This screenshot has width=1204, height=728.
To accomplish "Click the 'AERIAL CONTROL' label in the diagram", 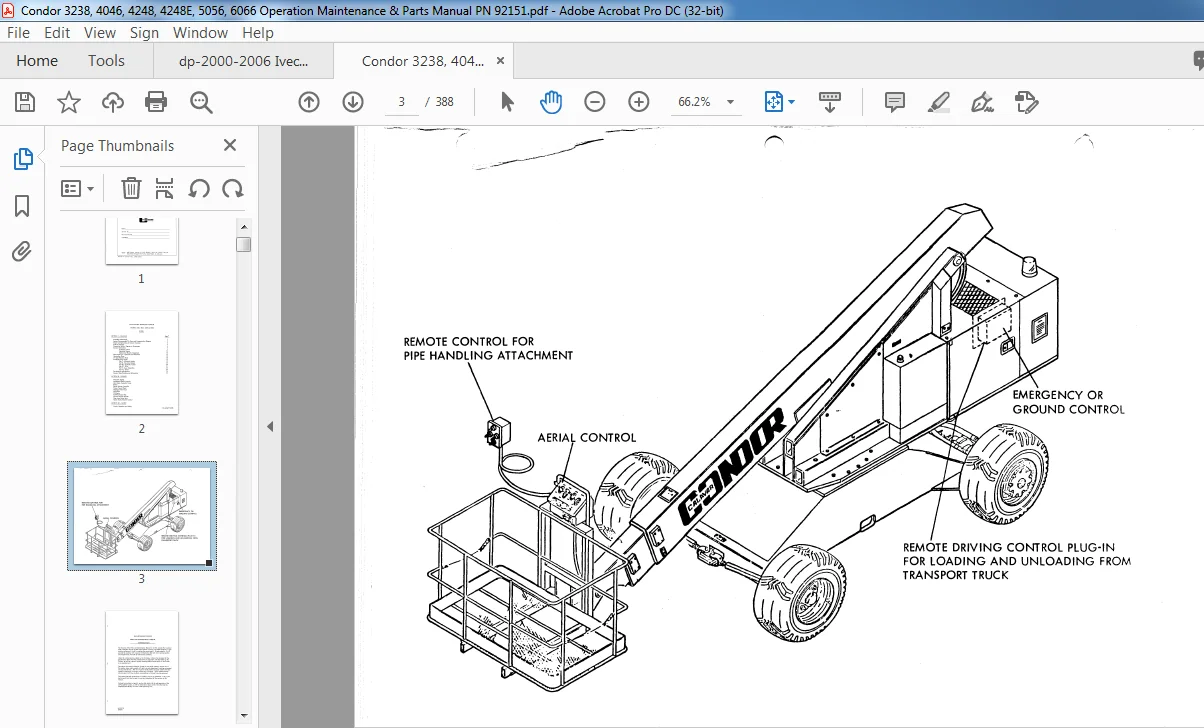I will (587, 437).
